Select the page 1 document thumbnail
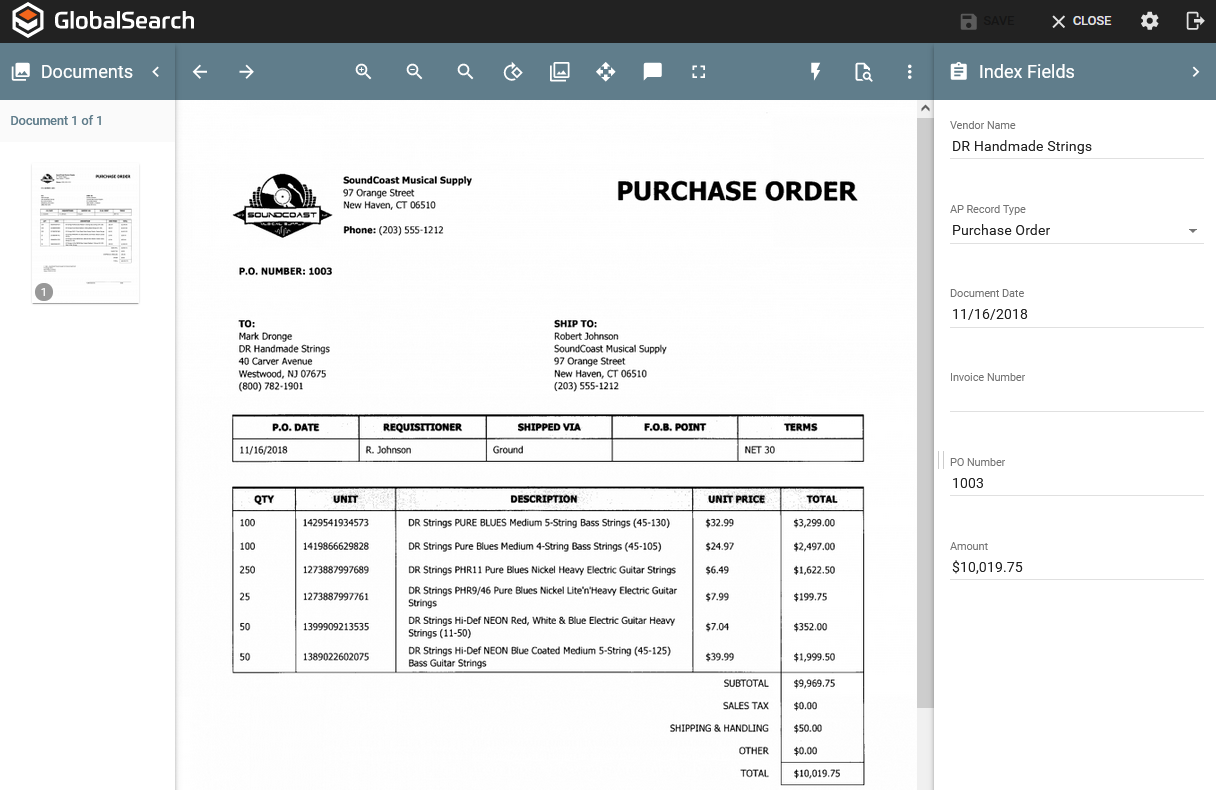1216x790 pixels. 85,233
